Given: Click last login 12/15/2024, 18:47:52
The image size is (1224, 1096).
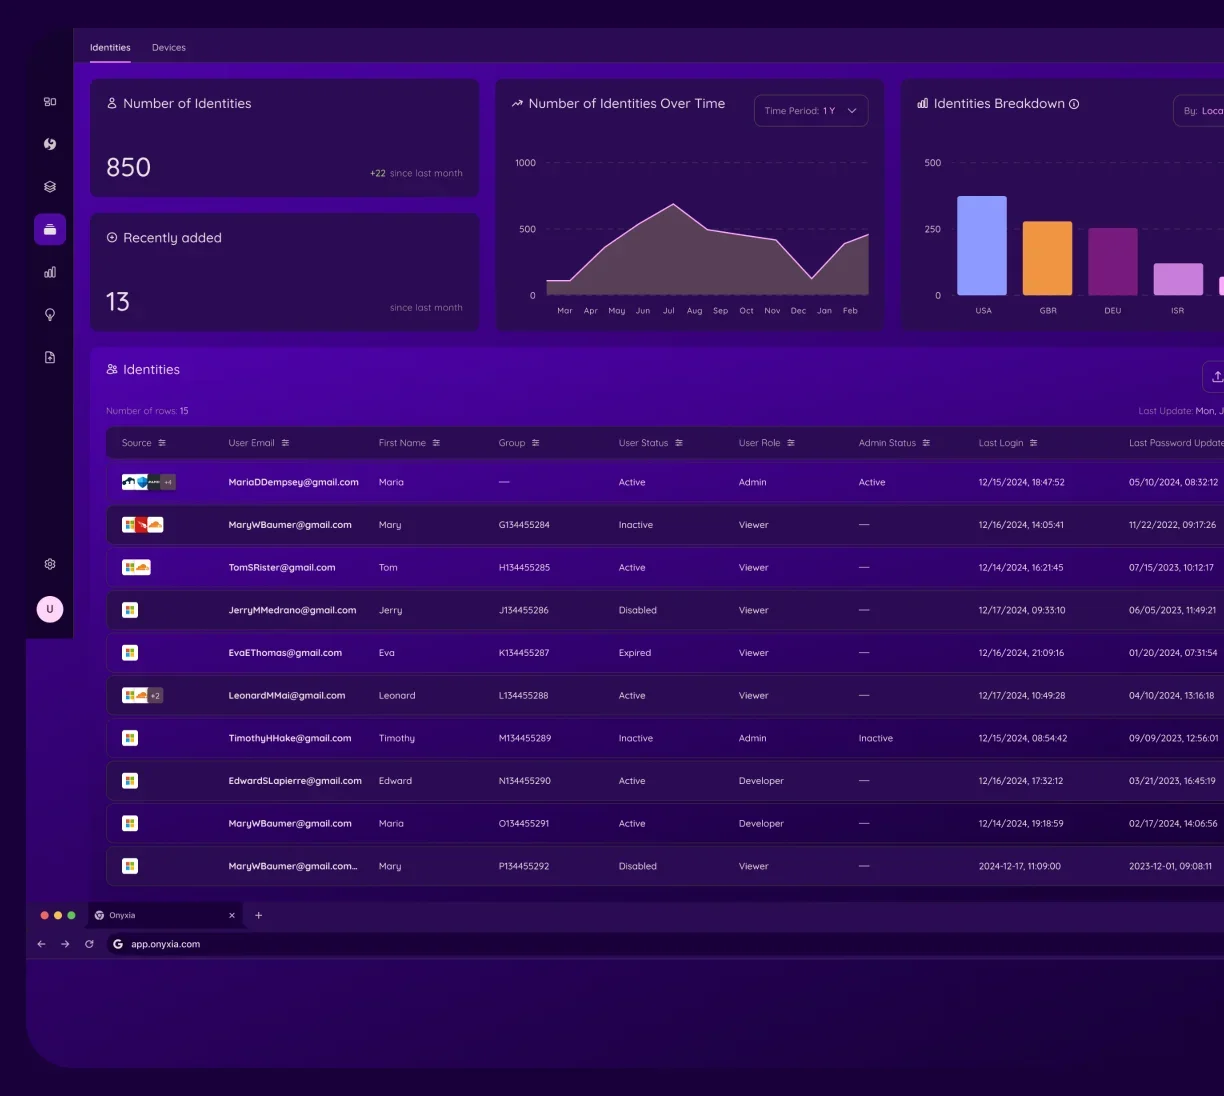Looking at the screenshot, I should point(1022,482).
